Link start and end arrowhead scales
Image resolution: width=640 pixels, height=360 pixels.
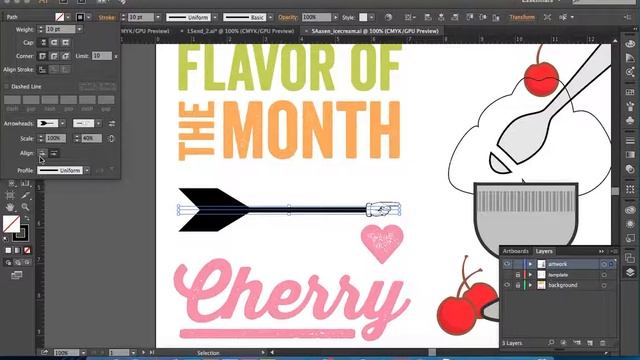tap(111, 139)
